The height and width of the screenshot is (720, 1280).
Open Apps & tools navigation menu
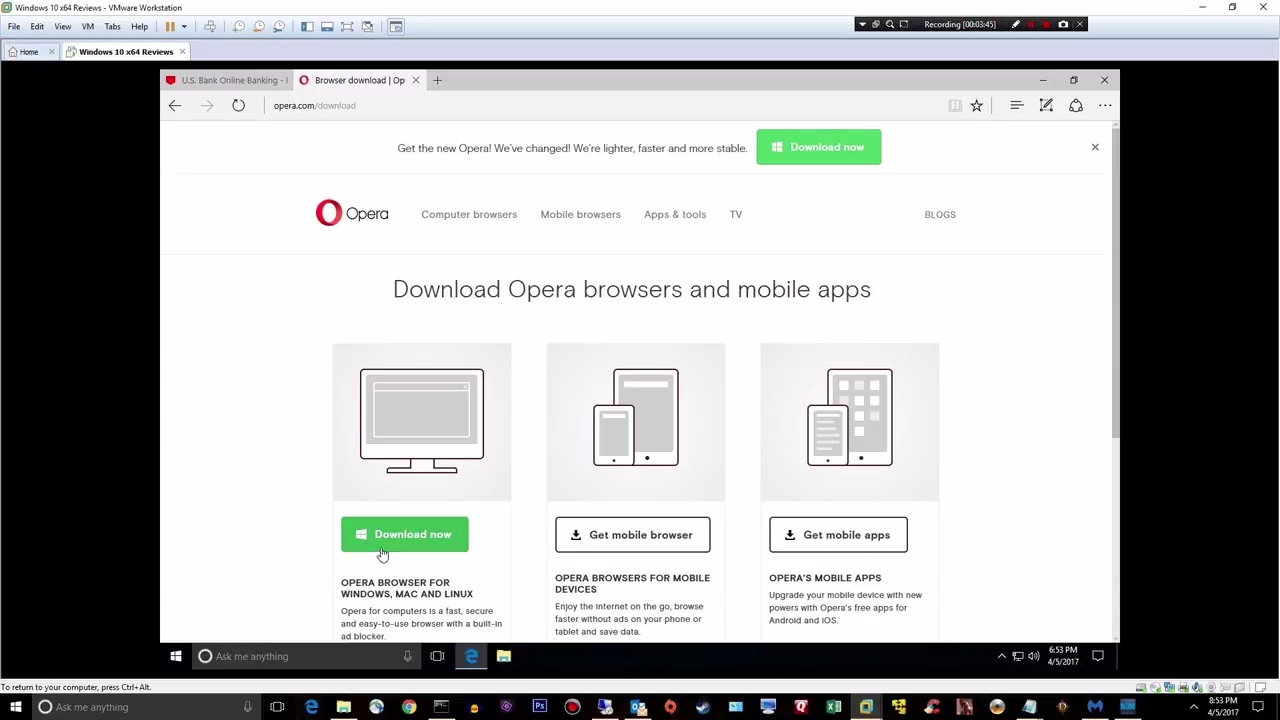[x=675, y=214]
